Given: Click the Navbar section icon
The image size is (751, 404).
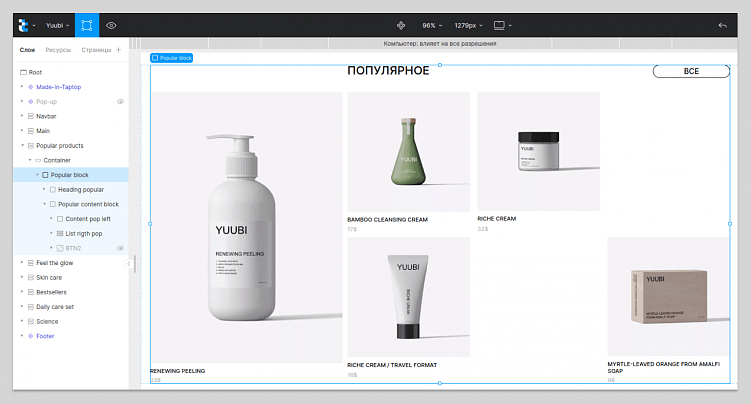Looking at the screenshot, I should click(x=31, y=116).
